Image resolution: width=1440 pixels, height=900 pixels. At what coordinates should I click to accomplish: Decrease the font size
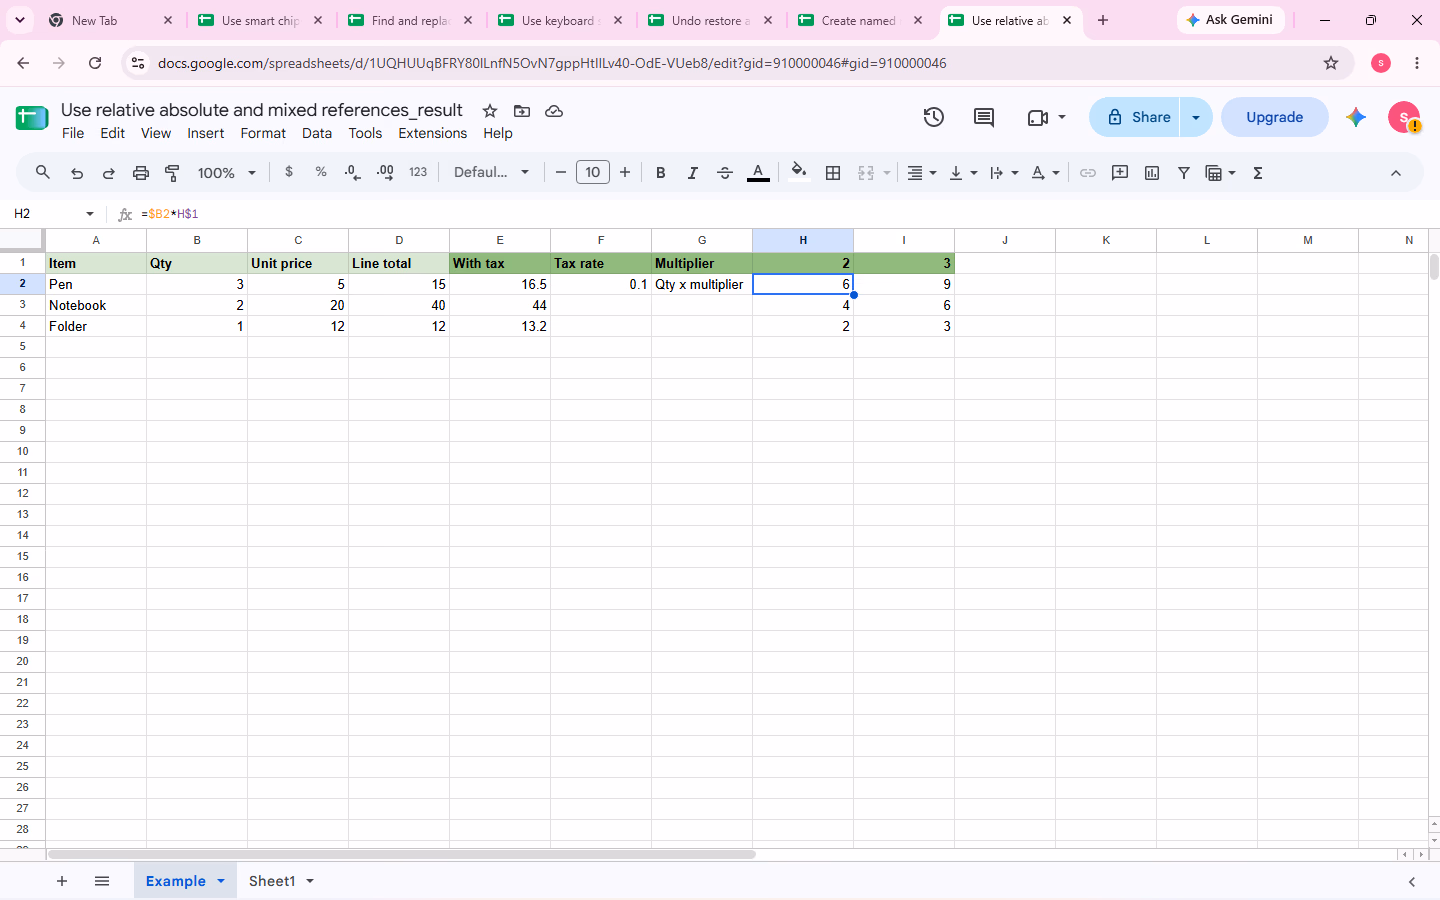(561, 173)
